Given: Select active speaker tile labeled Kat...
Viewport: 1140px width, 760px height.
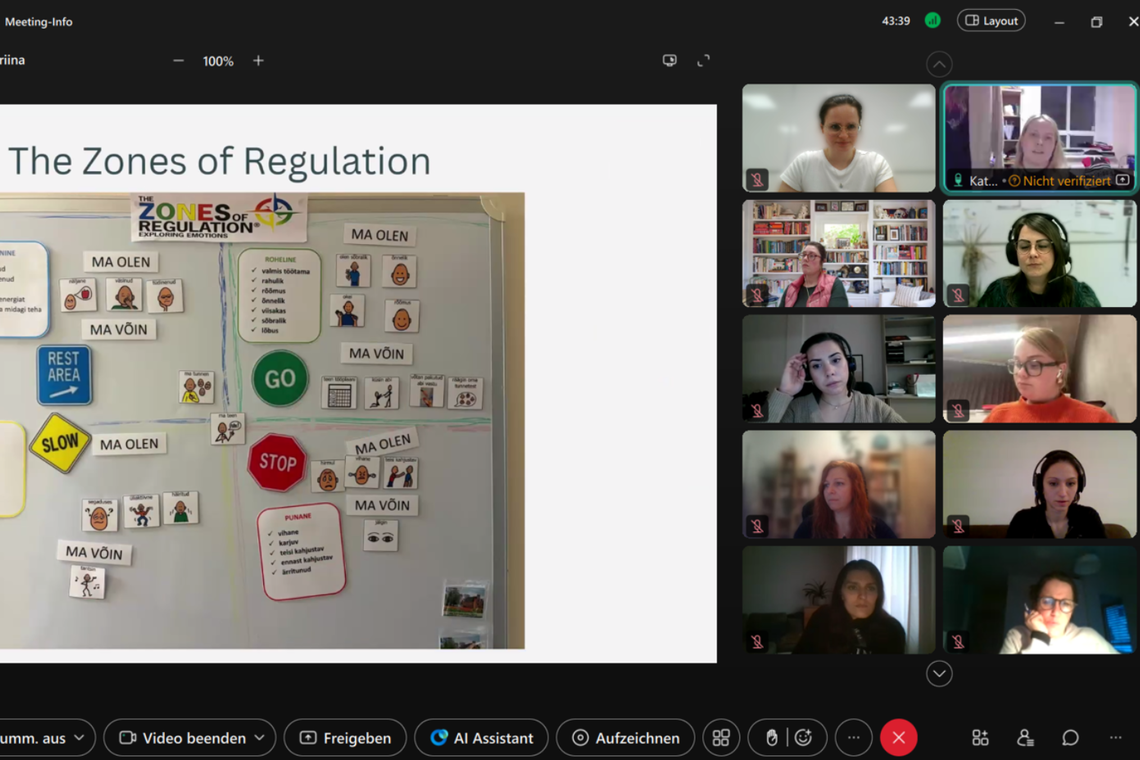Looking at the screenshot, I should (x=1040, y=137).
